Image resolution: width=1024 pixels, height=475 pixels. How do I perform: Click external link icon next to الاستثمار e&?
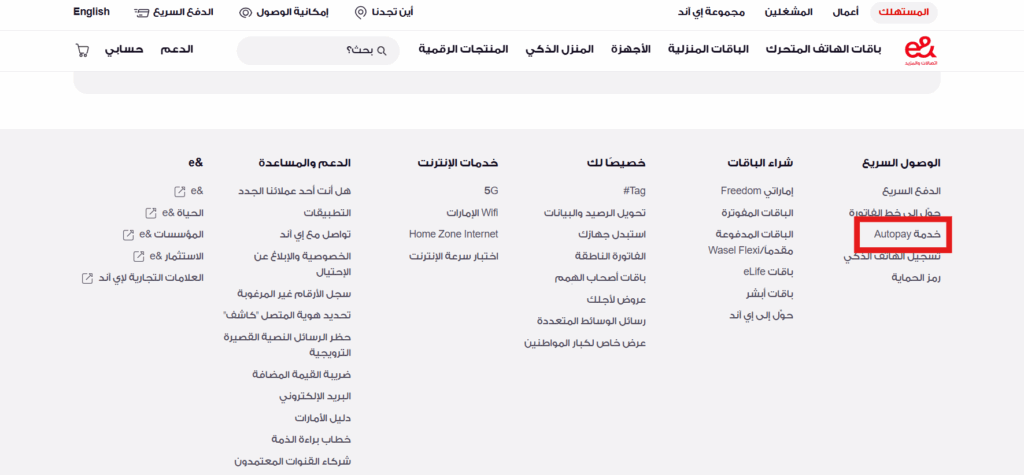coord(138,256)
